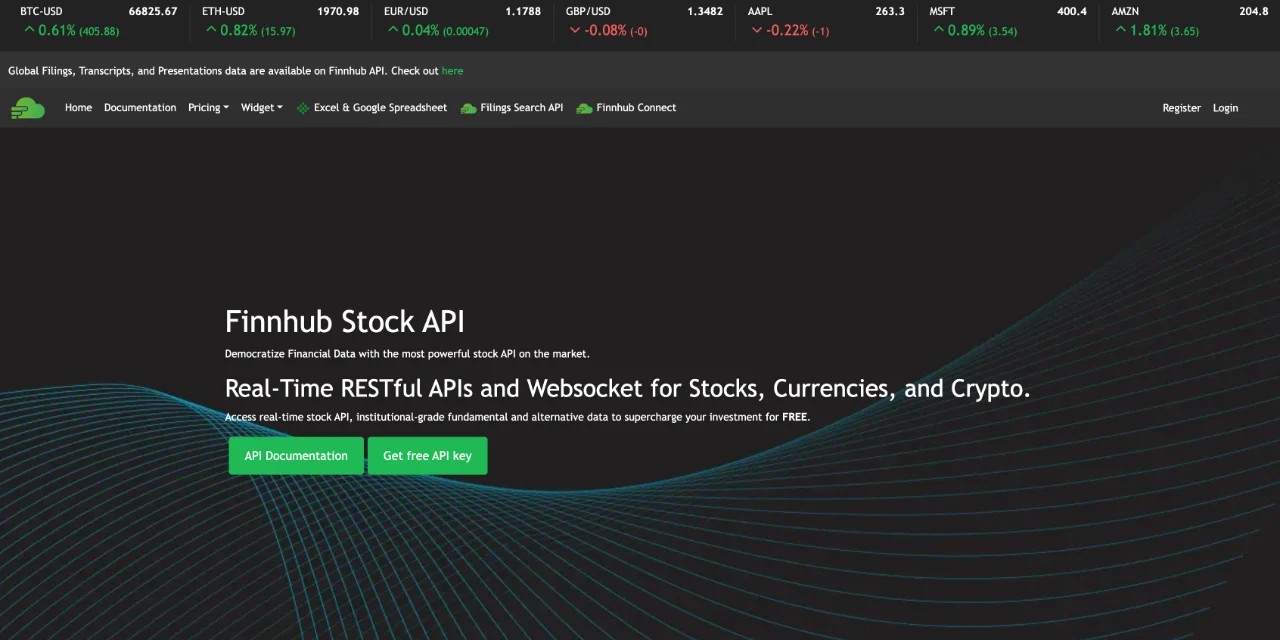
Task: Go to the Home page
Action: (x=78, y=108)
